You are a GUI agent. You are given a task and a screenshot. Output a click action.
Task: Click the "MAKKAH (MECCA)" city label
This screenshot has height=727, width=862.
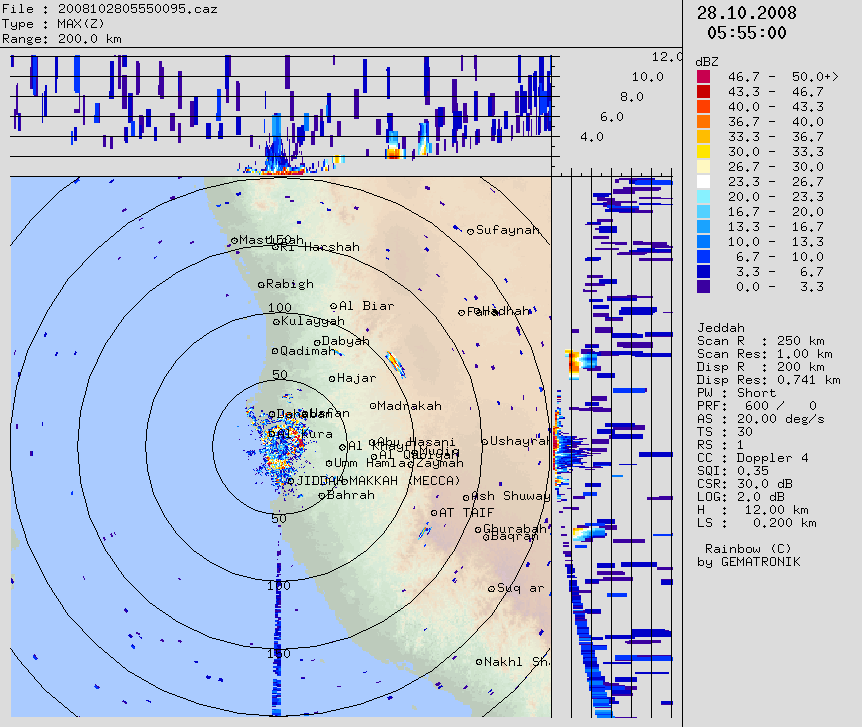pyautogui.click(x=405, y=481)
